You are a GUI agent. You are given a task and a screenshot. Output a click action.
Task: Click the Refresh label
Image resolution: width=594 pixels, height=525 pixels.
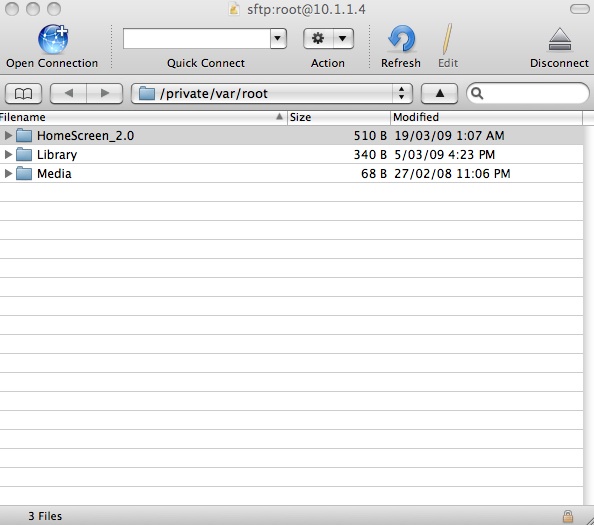(401, 63)
